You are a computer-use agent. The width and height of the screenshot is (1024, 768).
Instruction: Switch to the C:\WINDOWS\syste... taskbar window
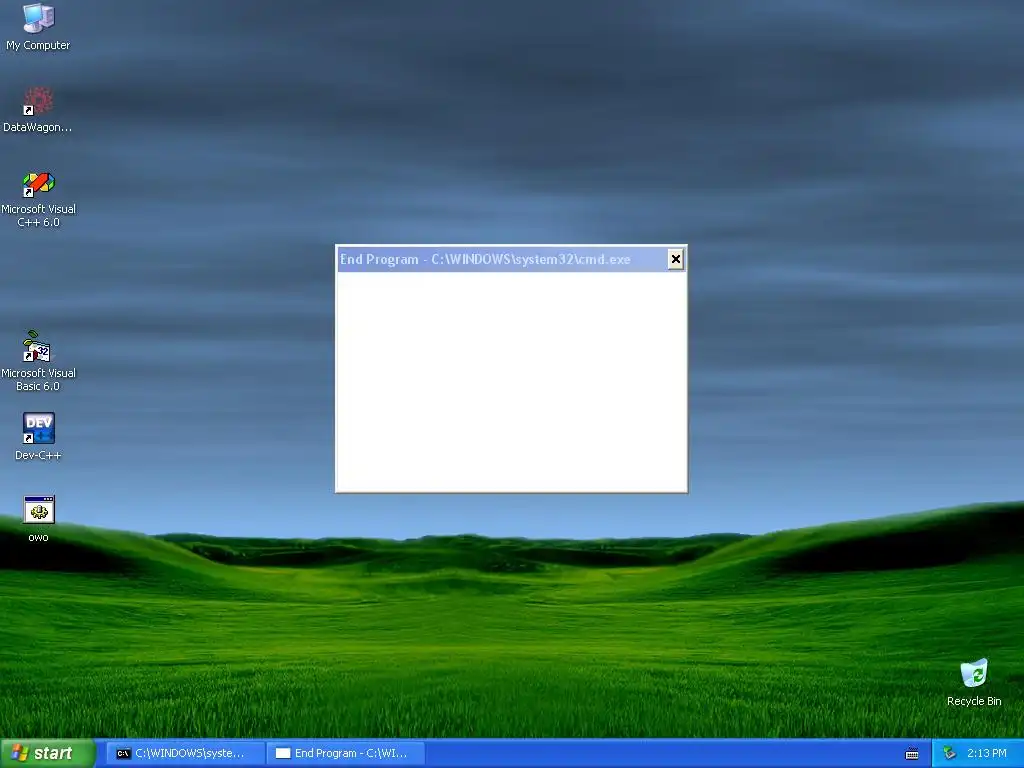(185, 753)
